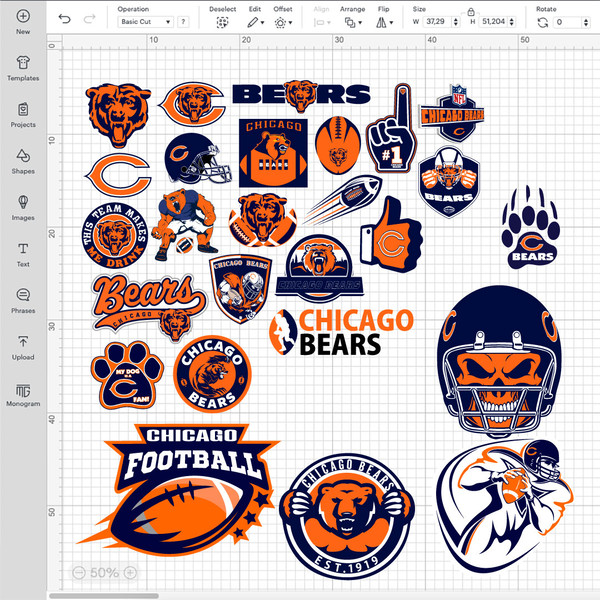Select the quarterback throwing graphic
600x600 pixels.
504,506
